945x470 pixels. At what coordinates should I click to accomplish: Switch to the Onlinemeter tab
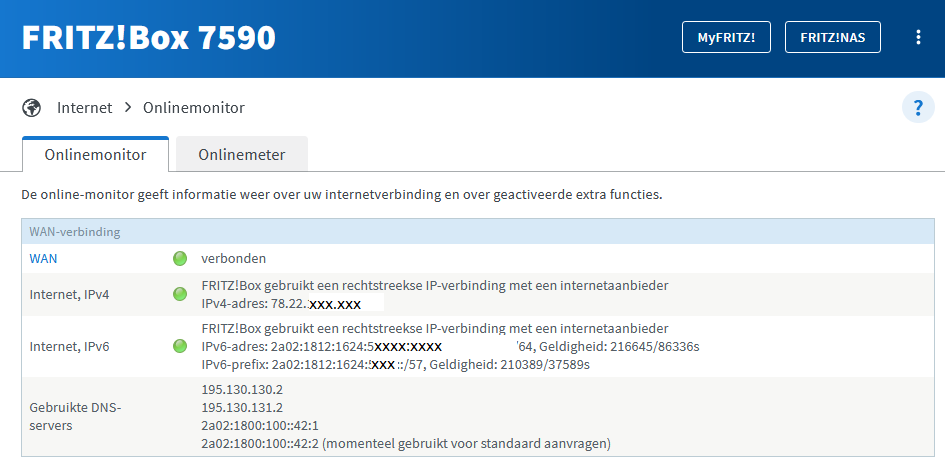coord(241,155)
